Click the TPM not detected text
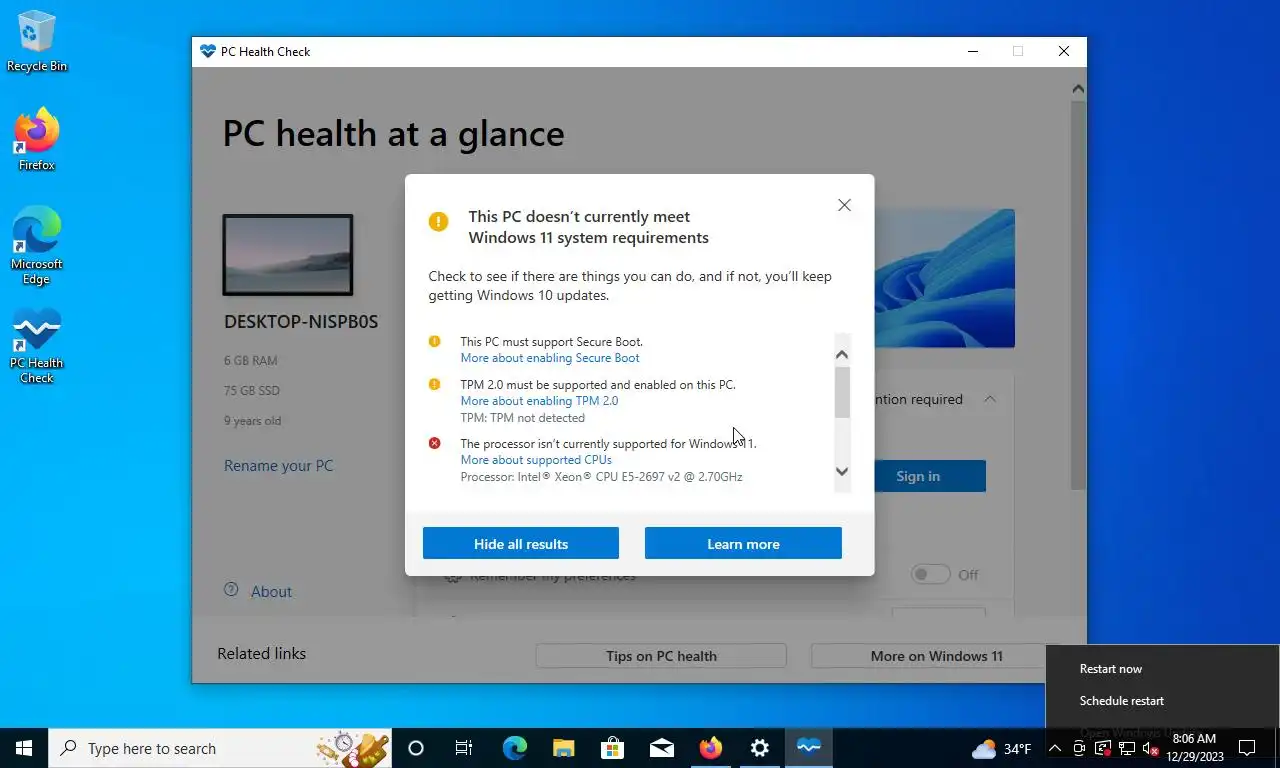This screenshot has height=768, width=1280. (x=522, y=418)
